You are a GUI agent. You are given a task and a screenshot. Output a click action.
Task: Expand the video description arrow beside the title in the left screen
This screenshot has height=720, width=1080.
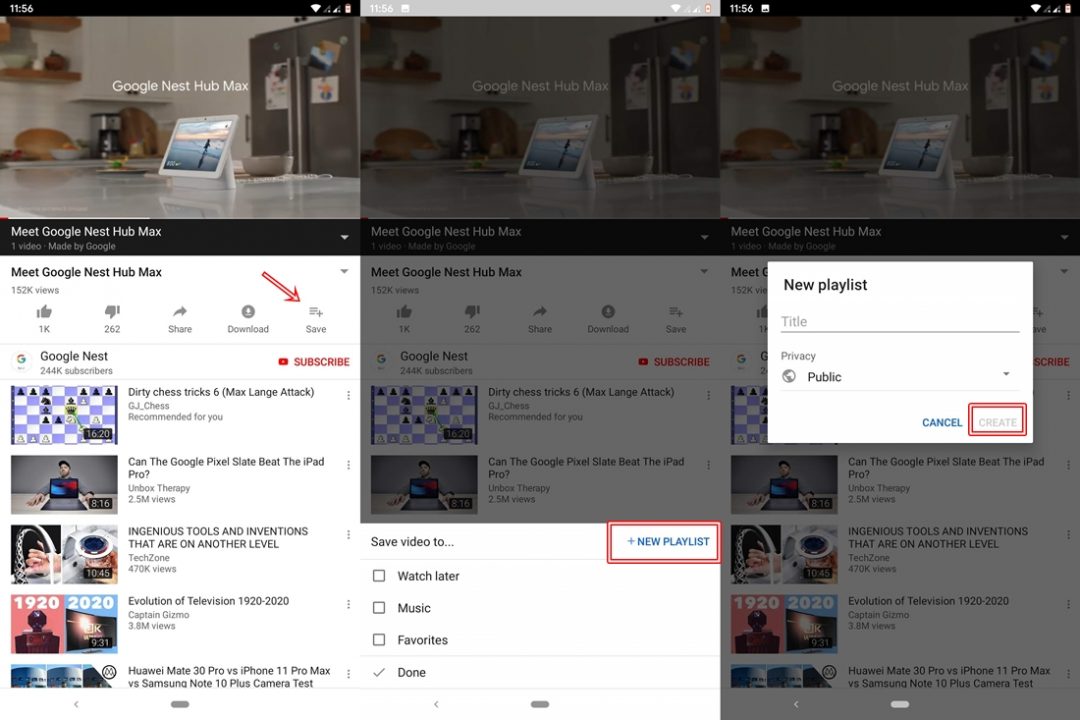[x=344, y=271]
